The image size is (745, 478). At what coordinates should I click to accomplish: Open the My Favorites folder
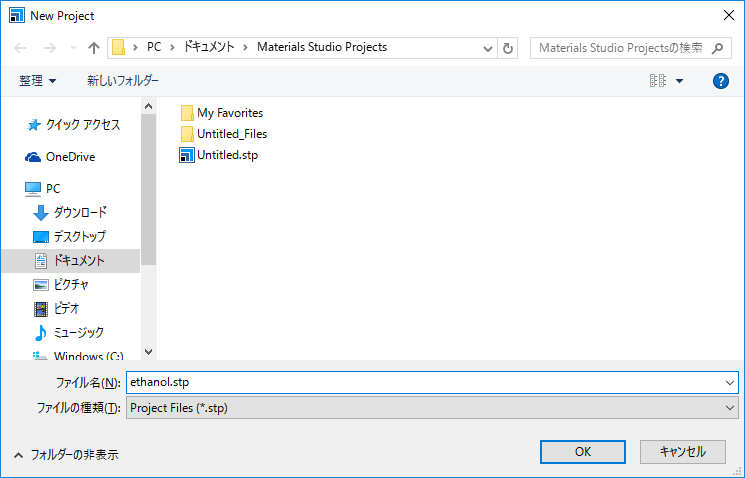click(x=229, y=113)
